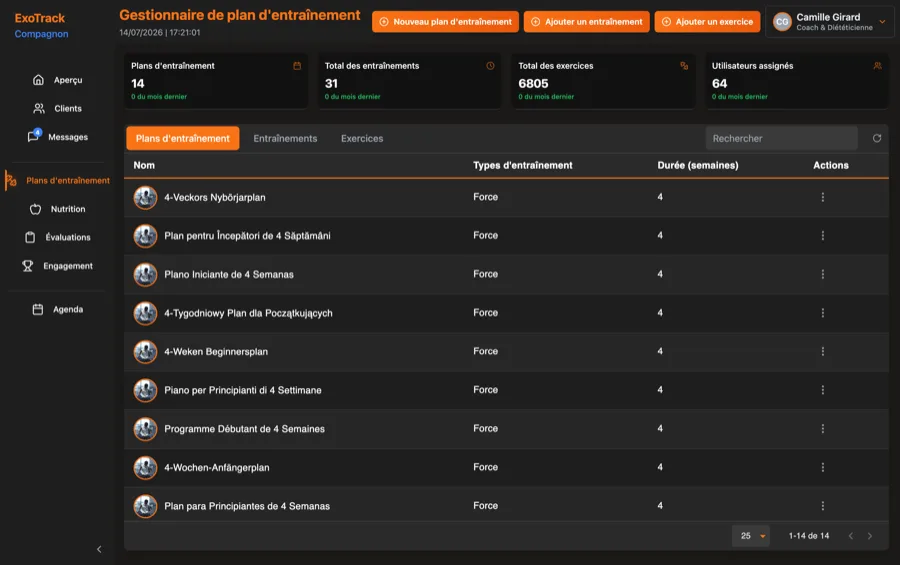Viewport: 900px width, 565px height.
Task: Open the Agenda calendar item
Action: (57, 309)
